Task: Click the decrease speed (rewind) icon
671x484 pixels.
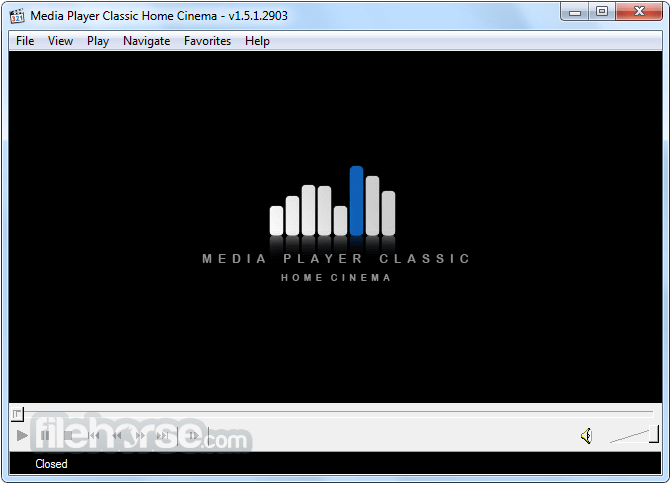Action: [117, 436]
